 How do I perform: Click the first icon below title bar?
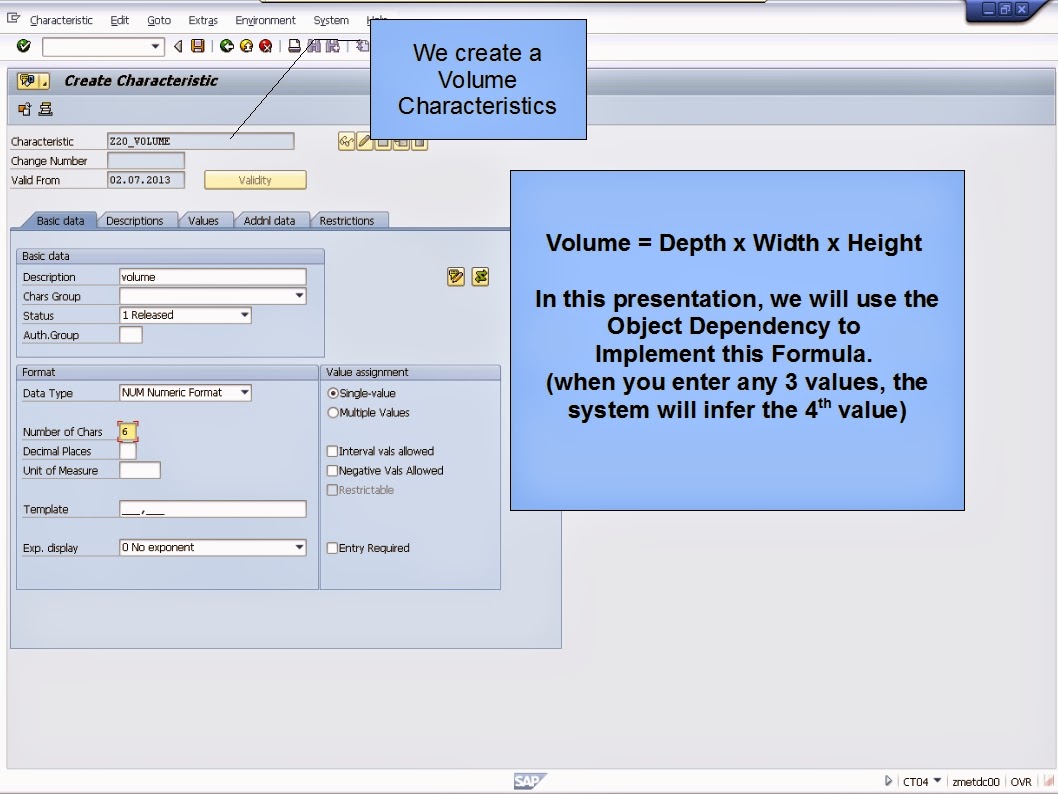coord(25,109)
